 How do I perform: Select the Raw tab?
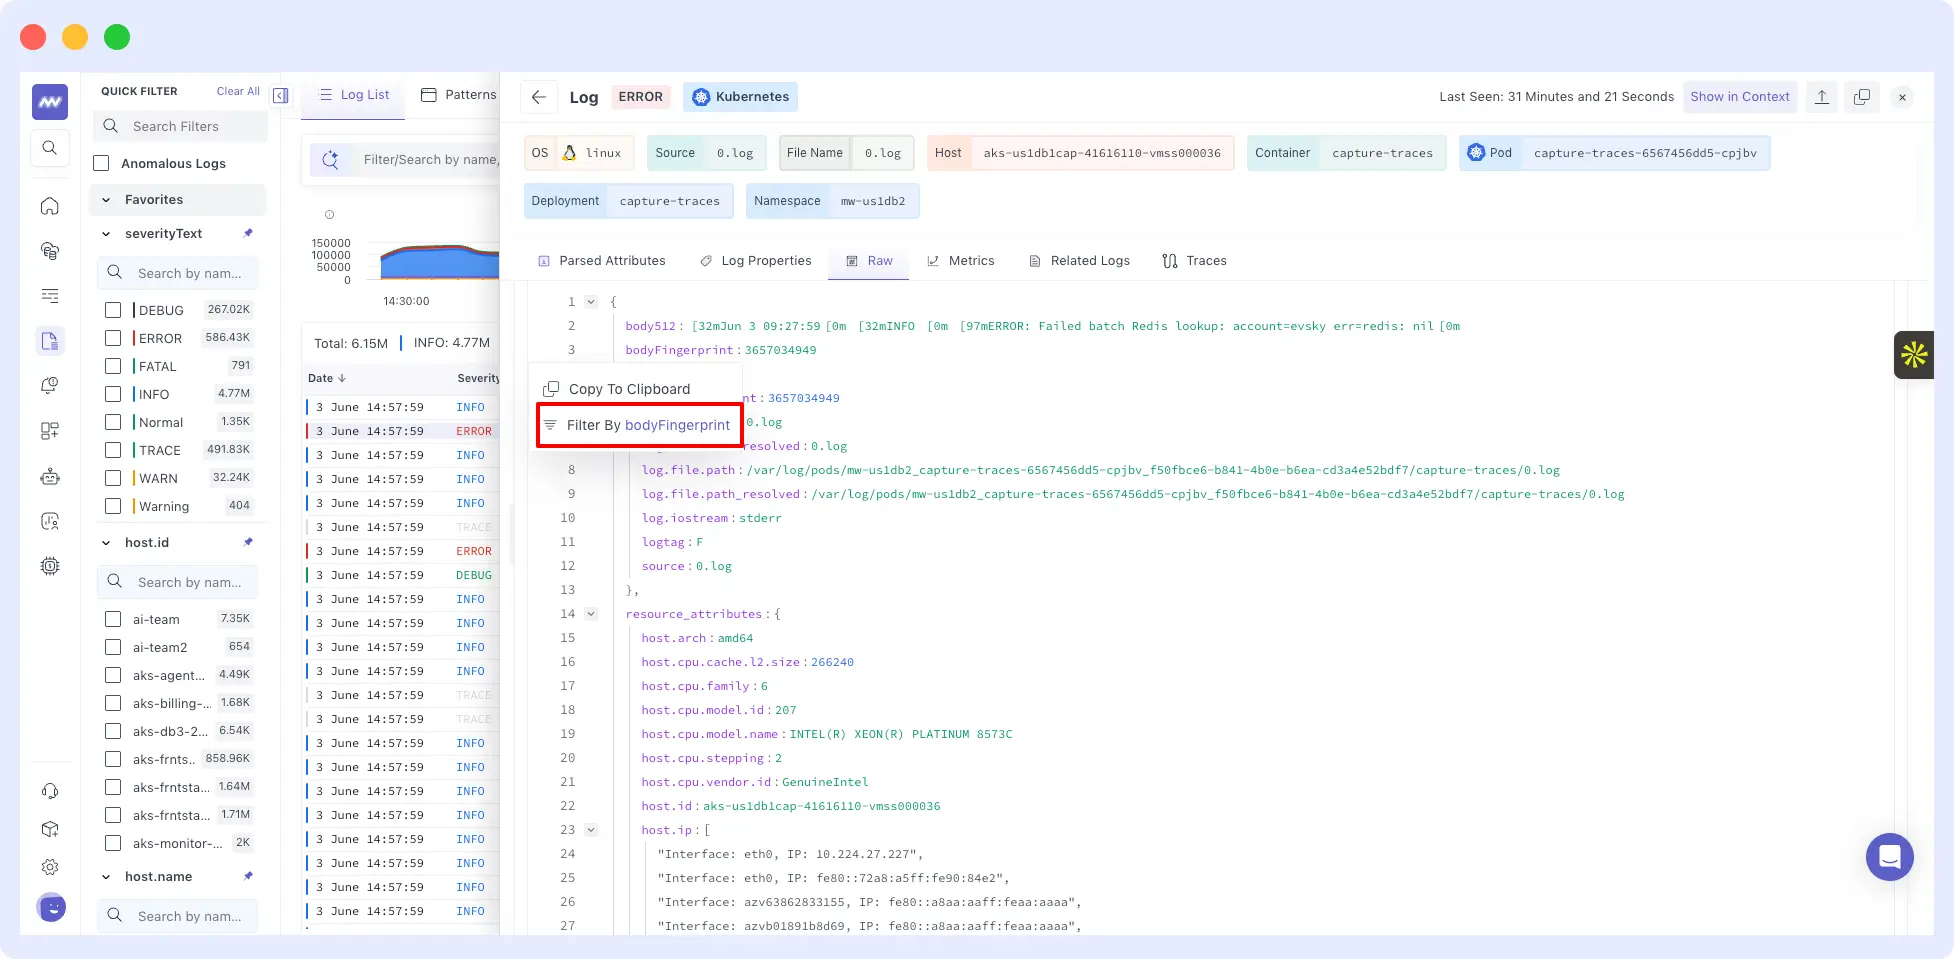click(869, 261)
